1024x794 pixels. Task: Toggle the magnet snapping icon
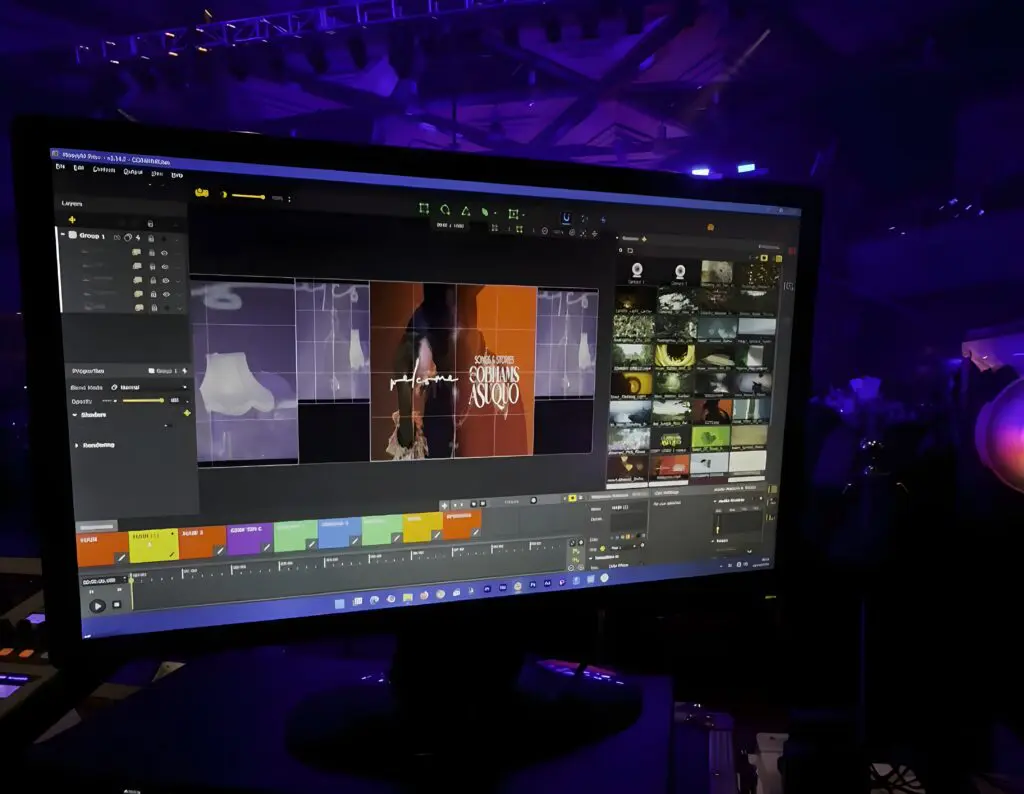click(x=566, y=217)
